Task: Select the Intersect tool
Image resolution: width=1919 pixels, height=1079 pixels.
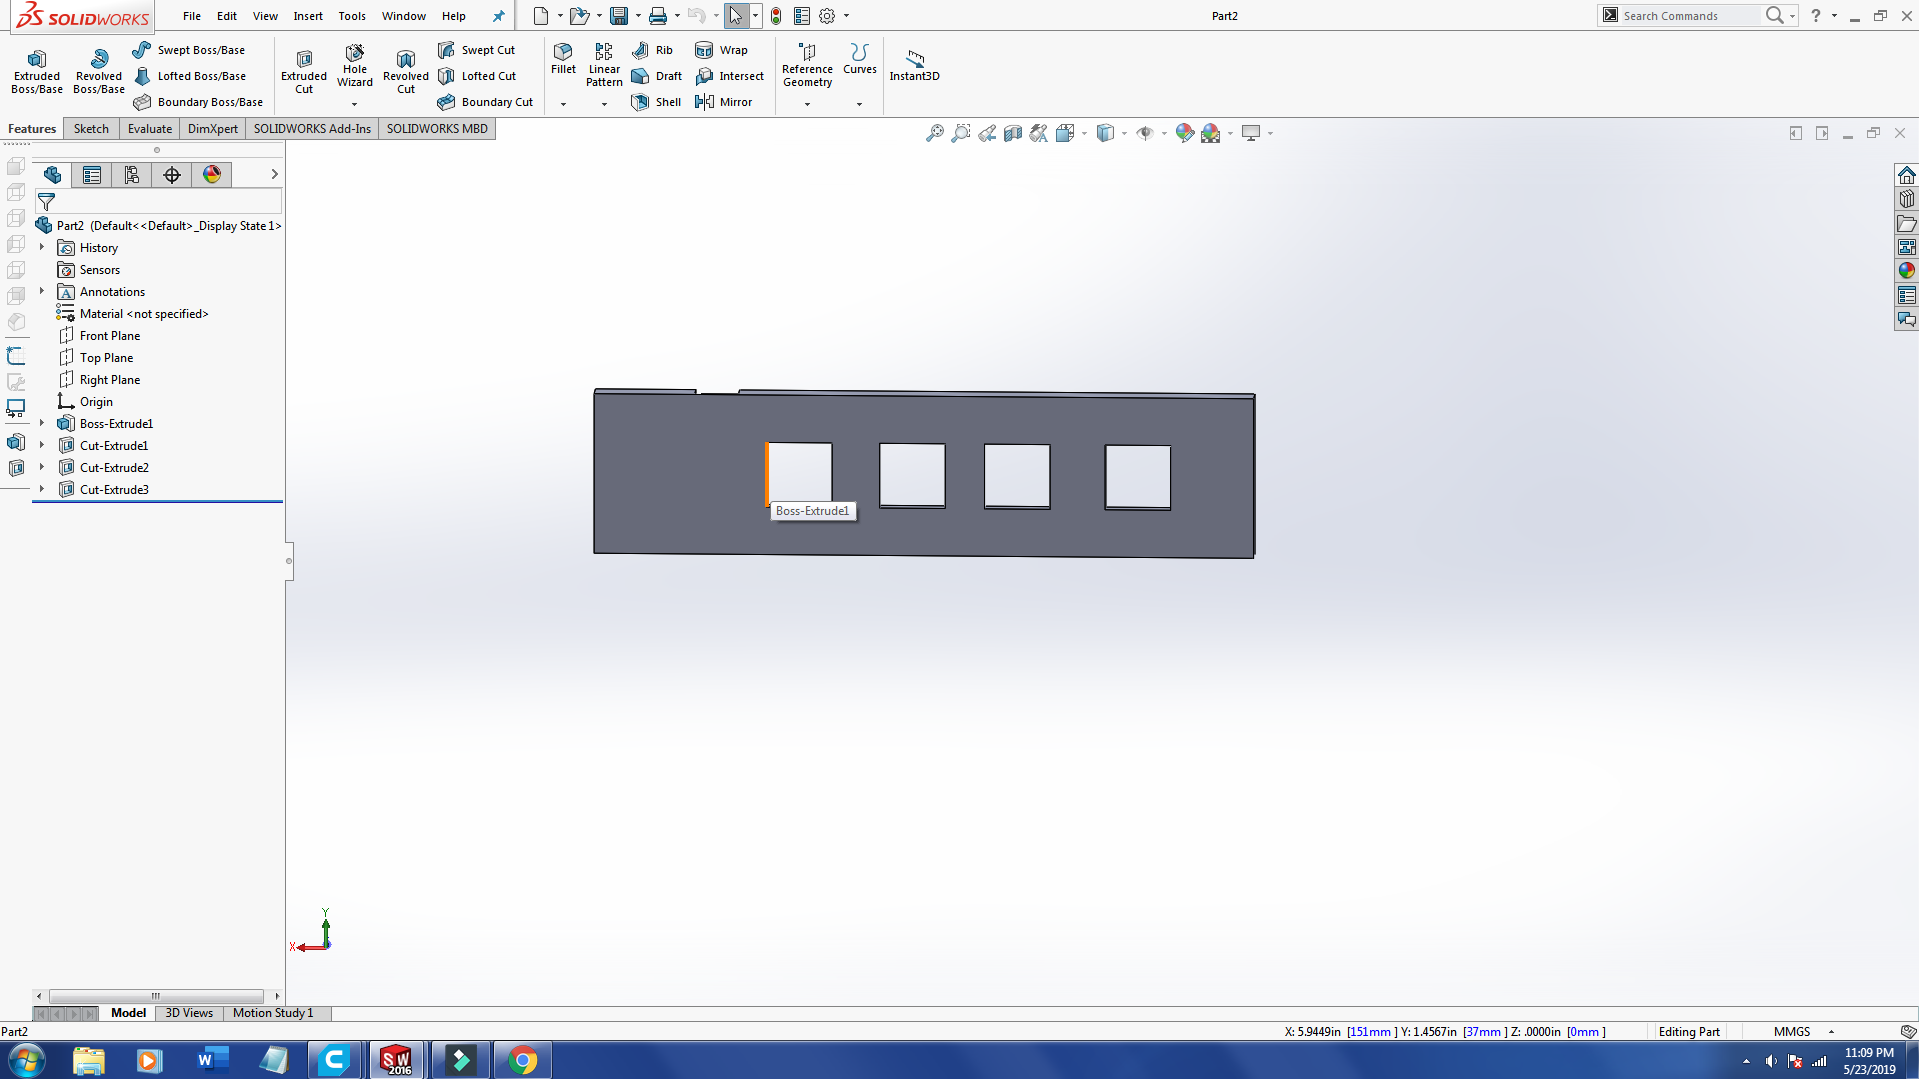Action: point(729,76)
